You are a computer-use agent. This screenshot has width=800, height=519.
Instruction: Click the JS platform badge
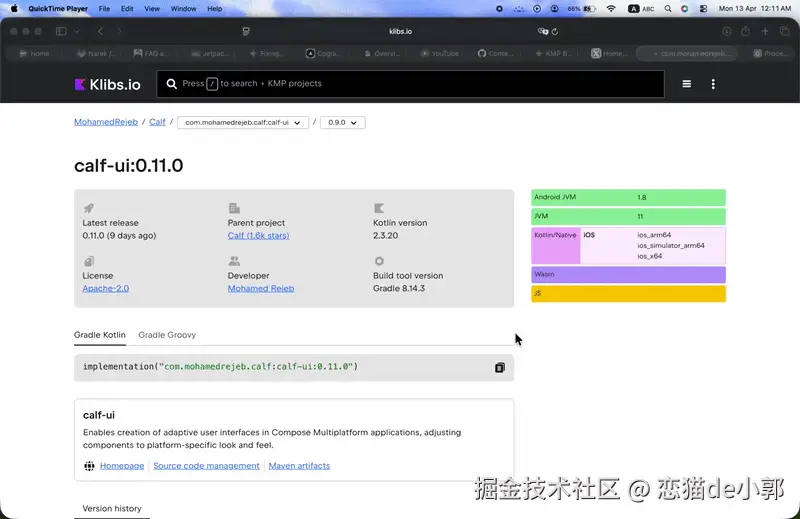point(628,293)
